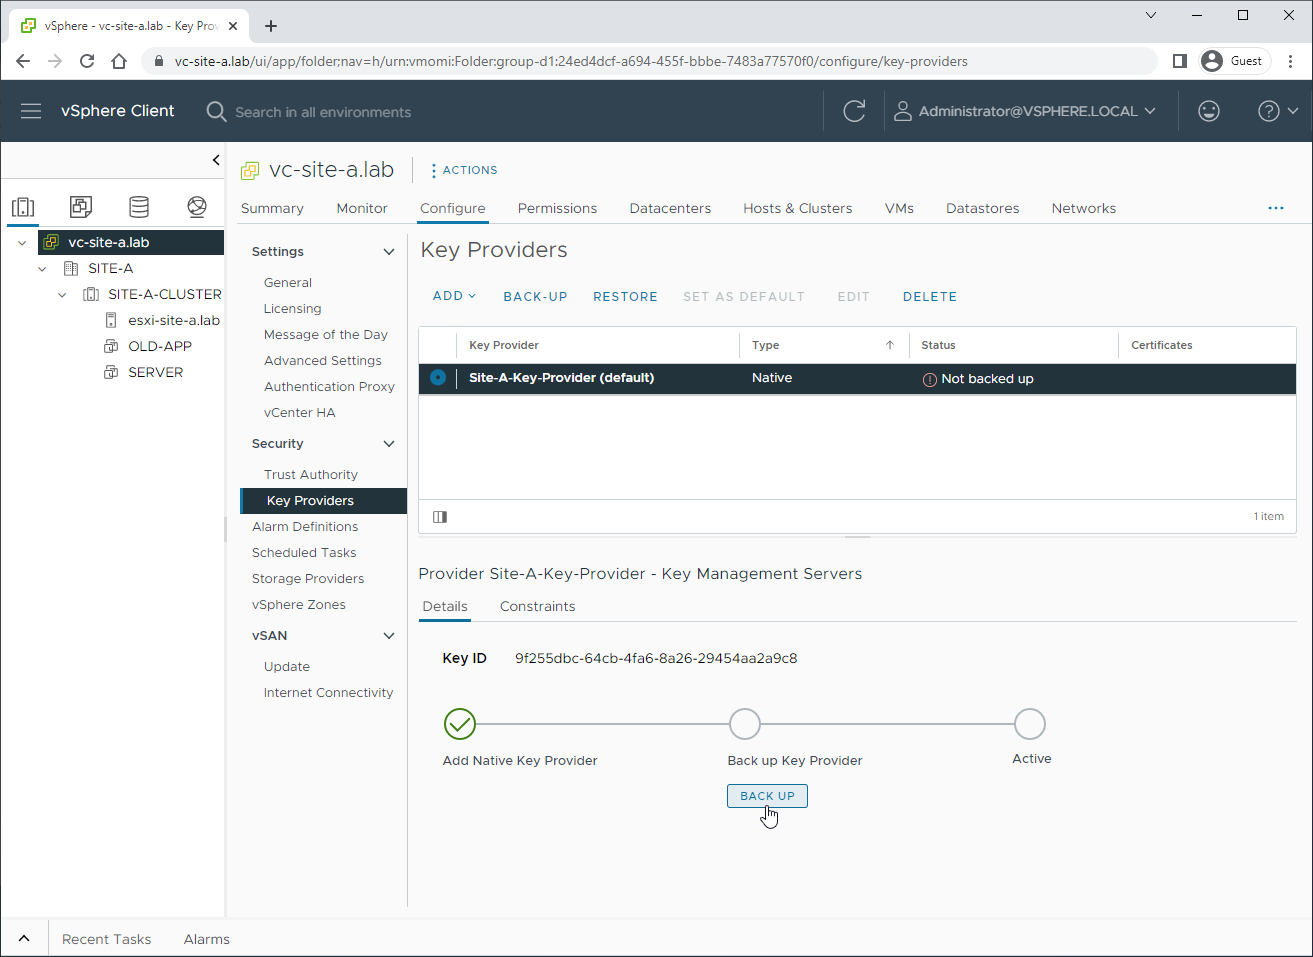This screenshot has height=957, width=1313.
Task: Open General settings
Action: click(288, 282)
